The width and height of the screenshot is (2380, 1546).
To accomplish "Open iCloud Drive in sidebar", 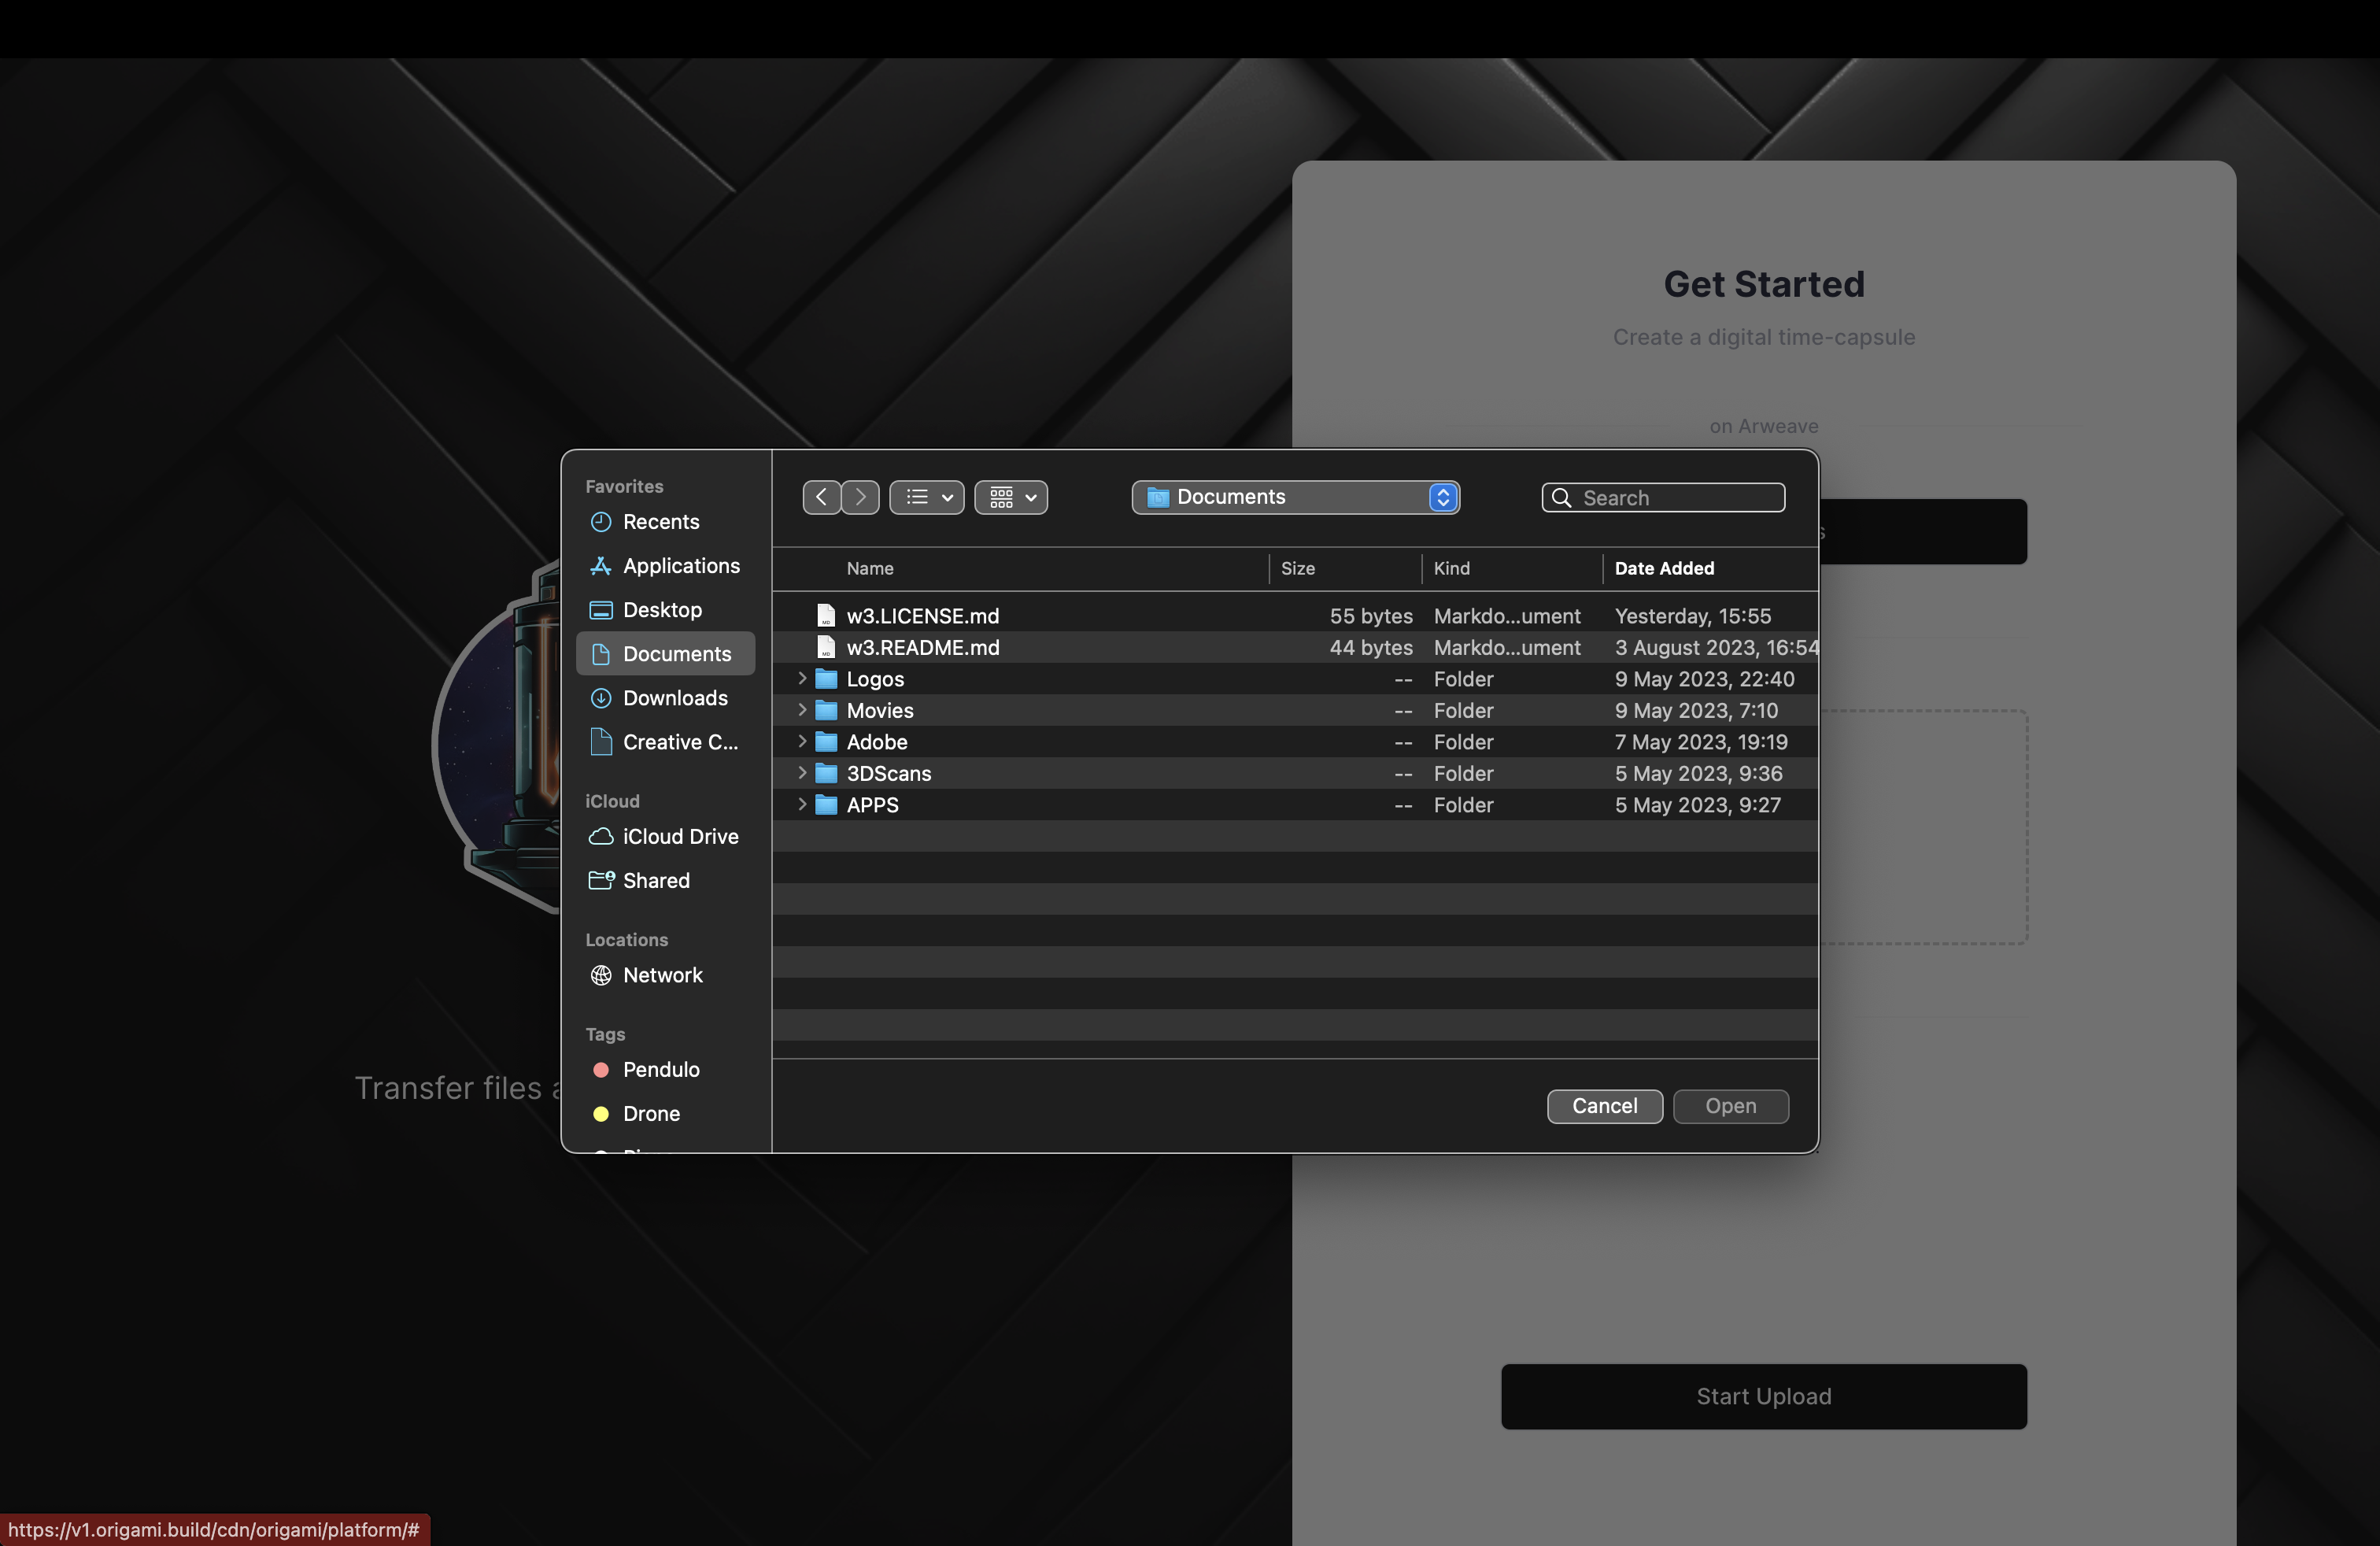I will (680, 836).
